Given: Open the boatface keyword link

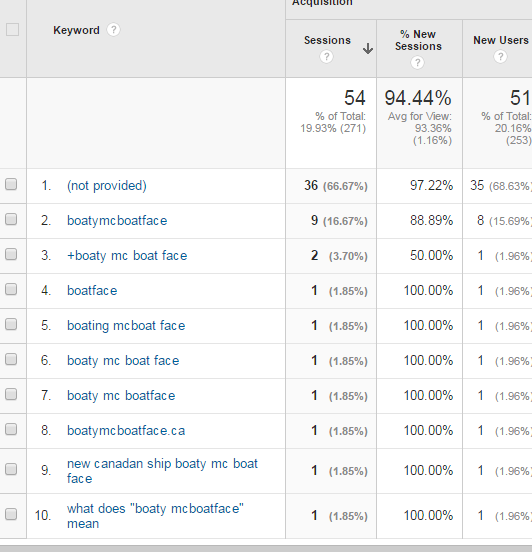Looking at the screenshot, I should point(92,291).
